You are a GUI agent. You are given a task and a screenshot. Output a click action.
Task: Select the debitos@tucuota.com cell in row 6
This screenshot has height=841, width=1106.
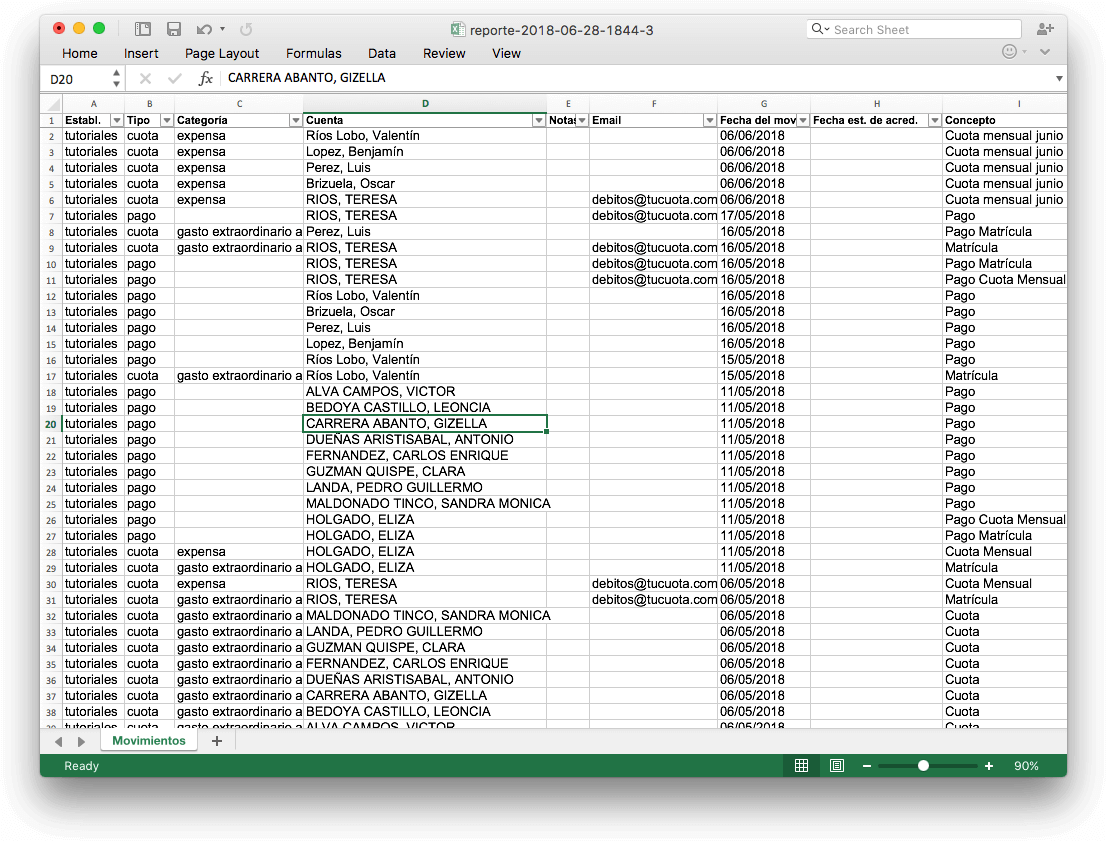(653, 200)
